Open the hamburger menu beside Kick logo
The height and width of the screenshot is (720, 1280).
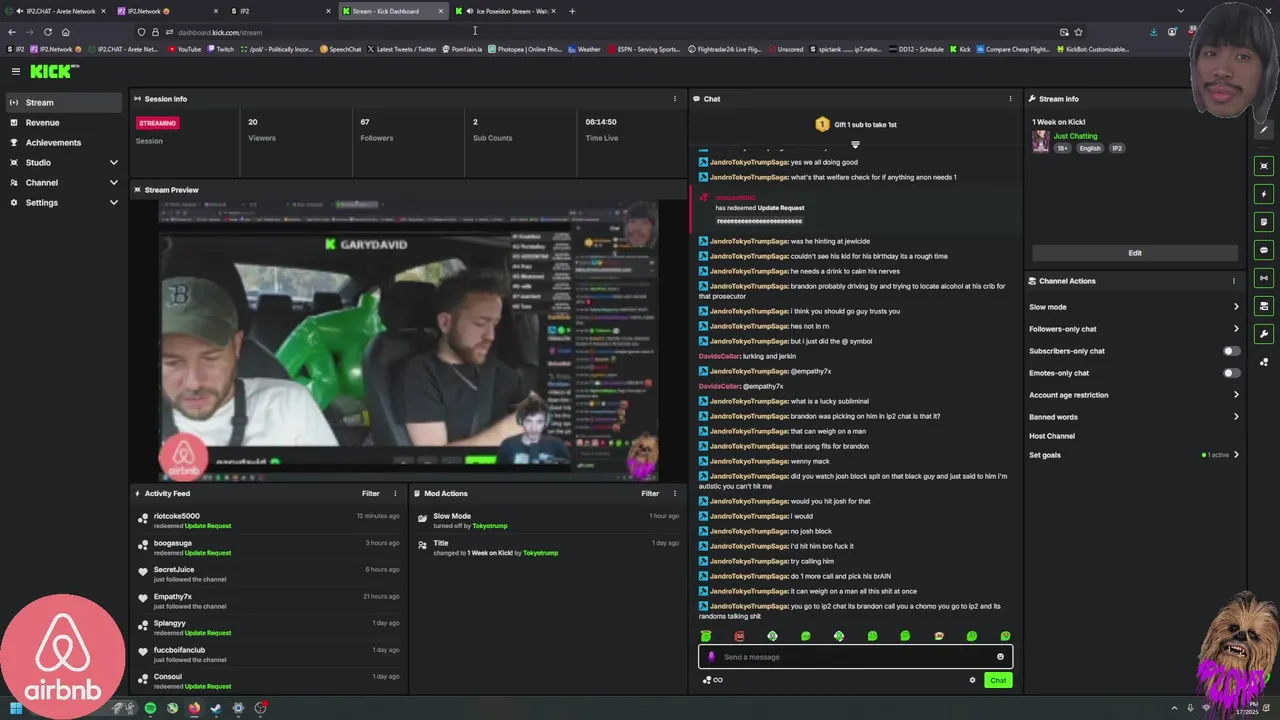click(x=16, y=71)
